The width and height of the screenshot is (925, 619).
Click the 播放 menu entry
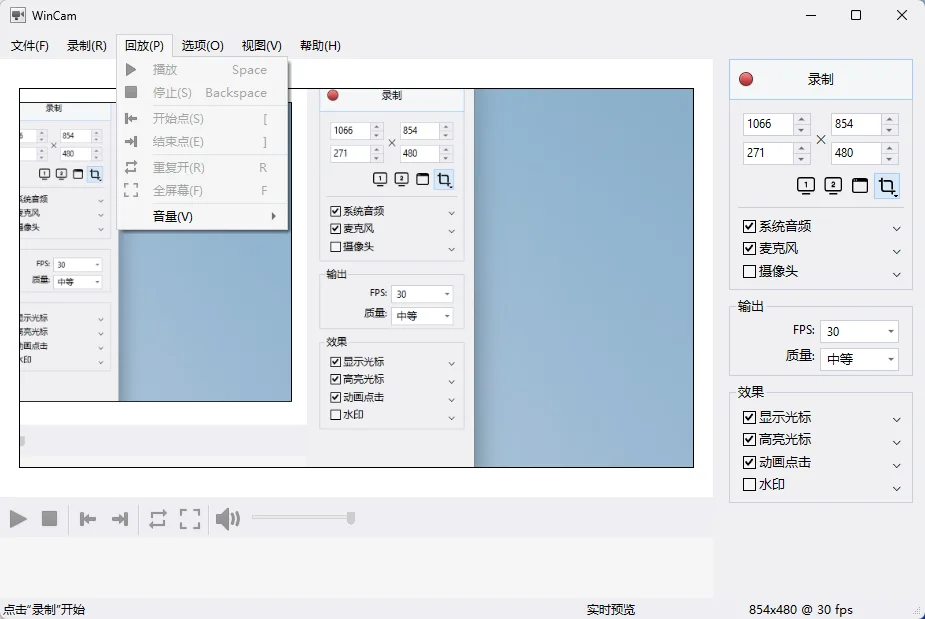coord(202,70)
